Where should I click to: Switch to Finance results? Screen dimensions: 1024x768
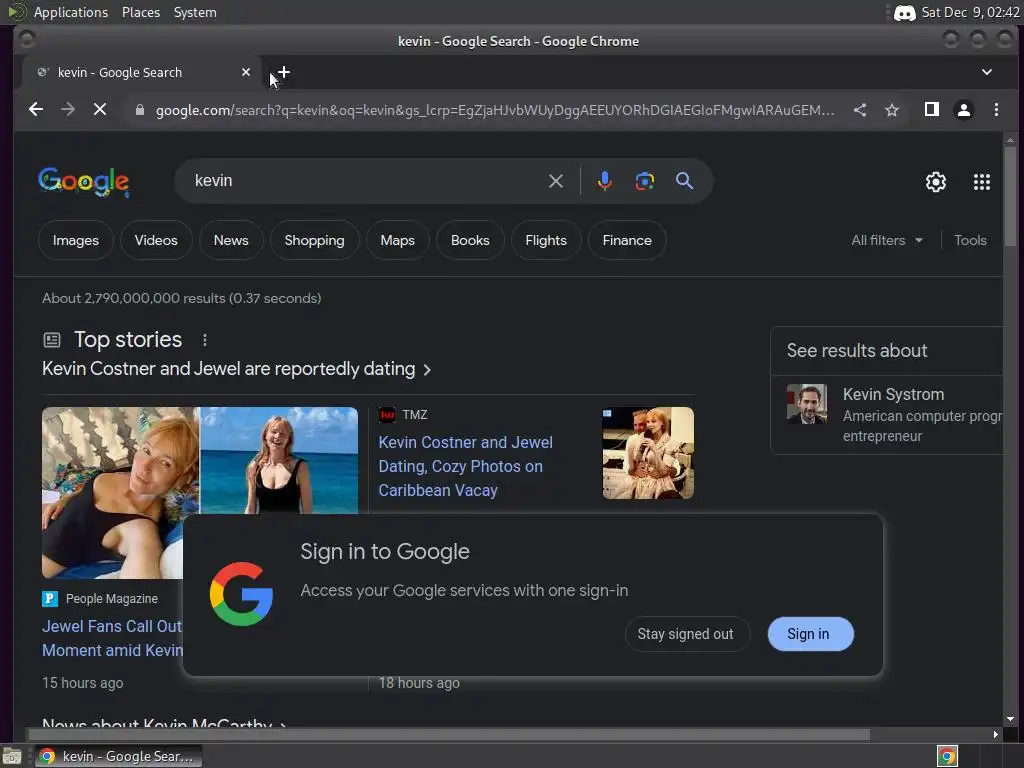pos(627,240)
